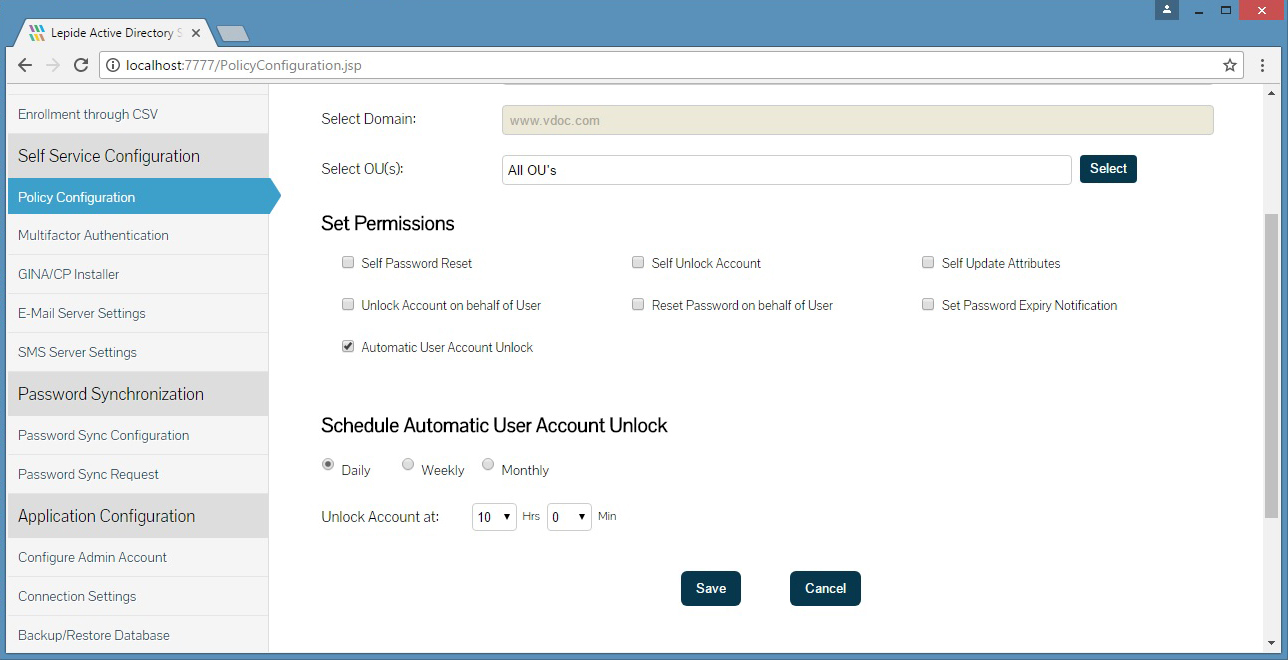This screenshot has width=1288, height=660.
Task: Close the Lepide Active Directory tab
Action: tap(196, 33)
